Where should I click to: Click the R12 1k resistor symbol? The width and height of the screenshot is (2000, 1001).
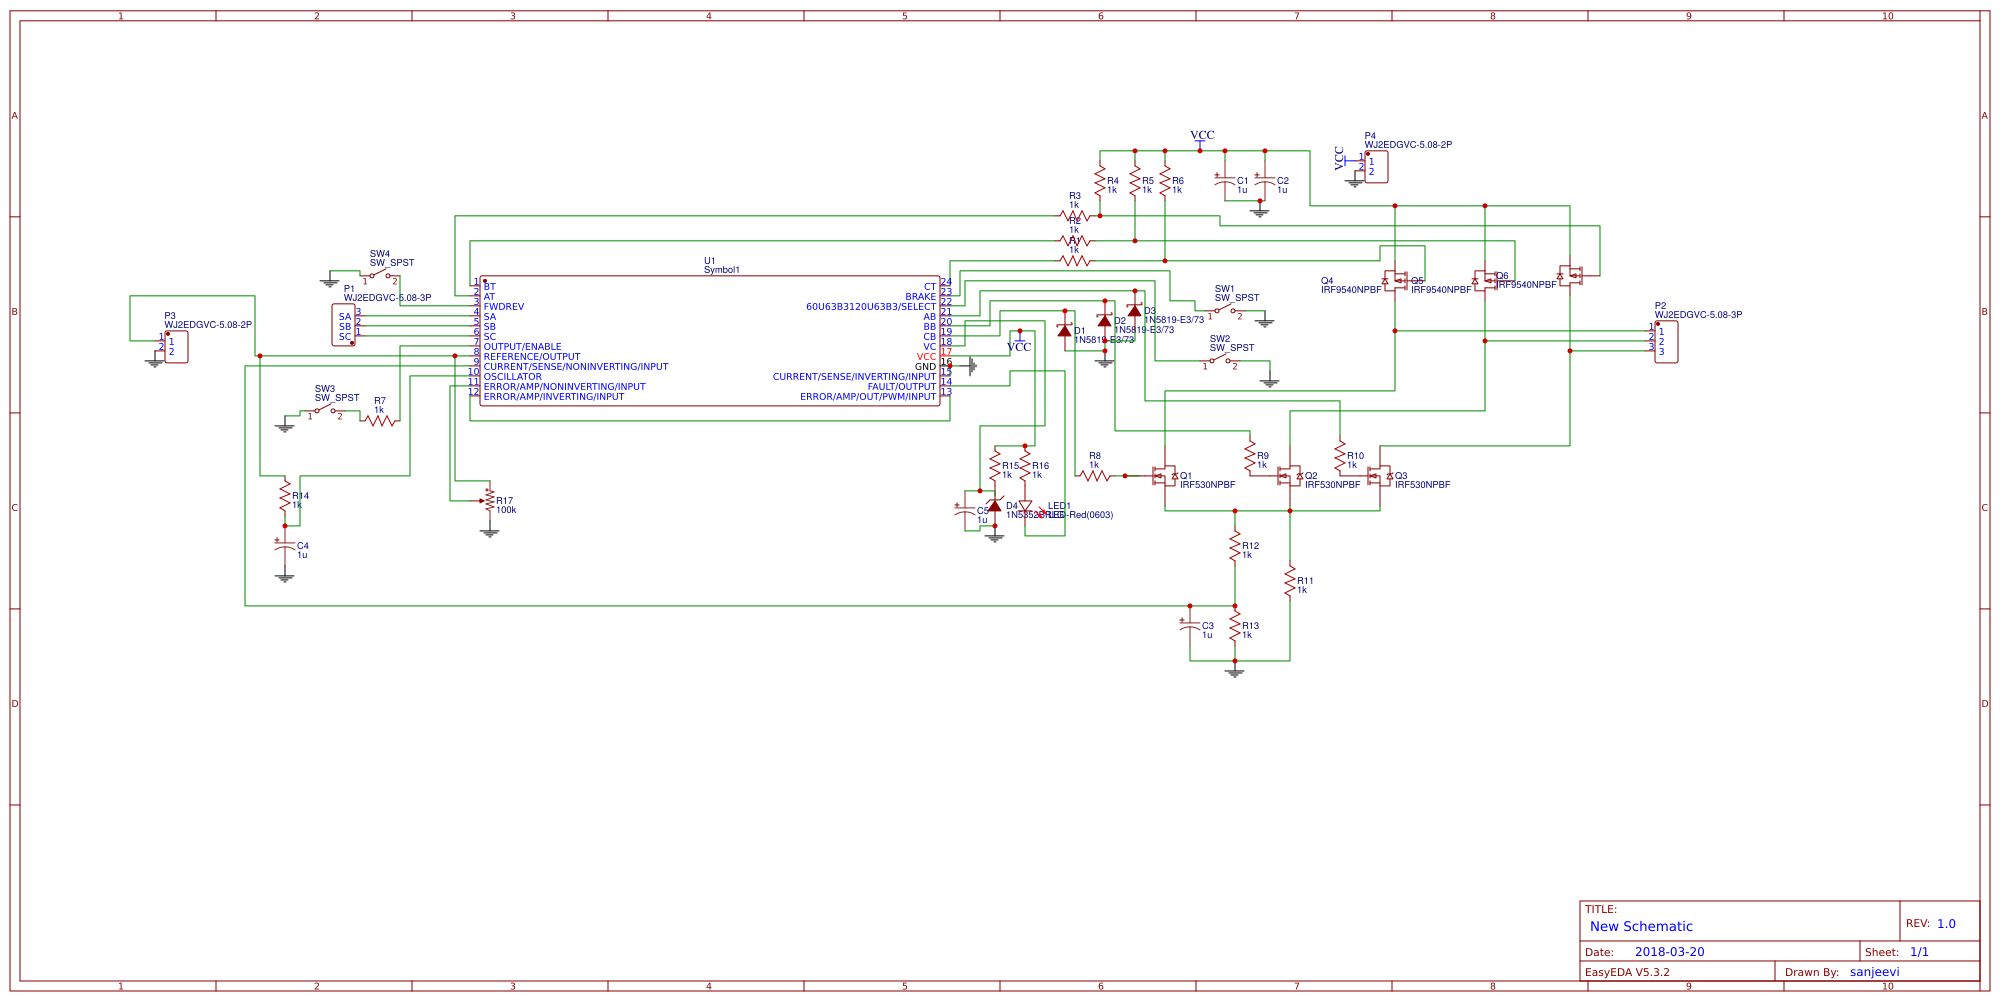coord(1236,547)
